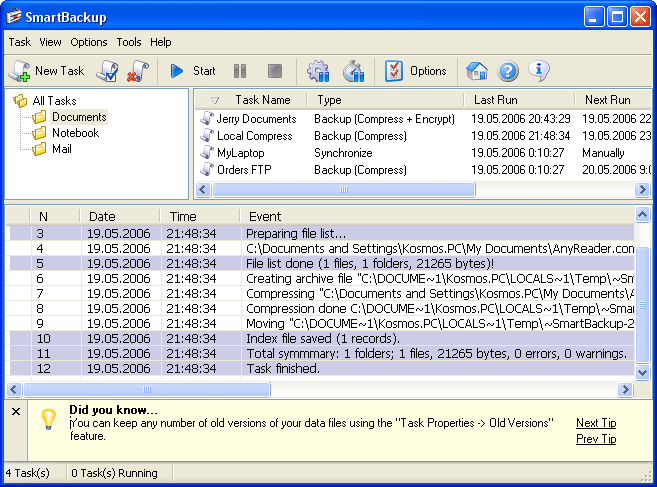Open the Help menu
The width and height of the screenshot is (657, 487).
pos(160,42)
